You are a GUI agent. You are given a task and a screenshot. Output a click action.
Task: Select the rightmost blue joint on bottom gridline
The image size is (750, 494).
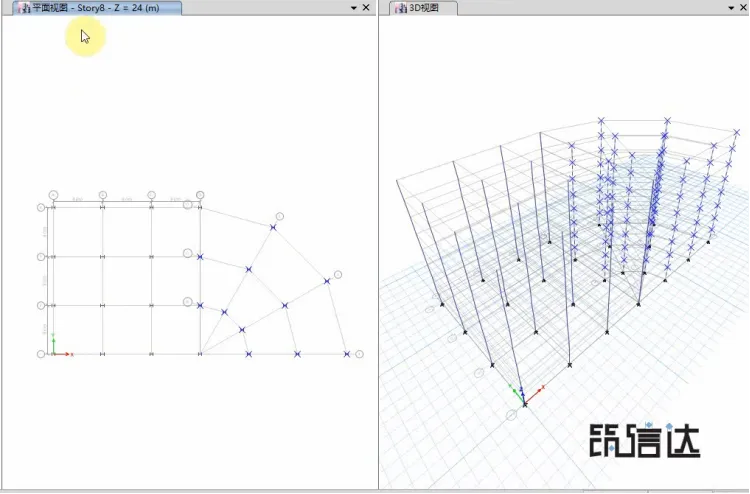pyautogui.click(x=347, y=354)
